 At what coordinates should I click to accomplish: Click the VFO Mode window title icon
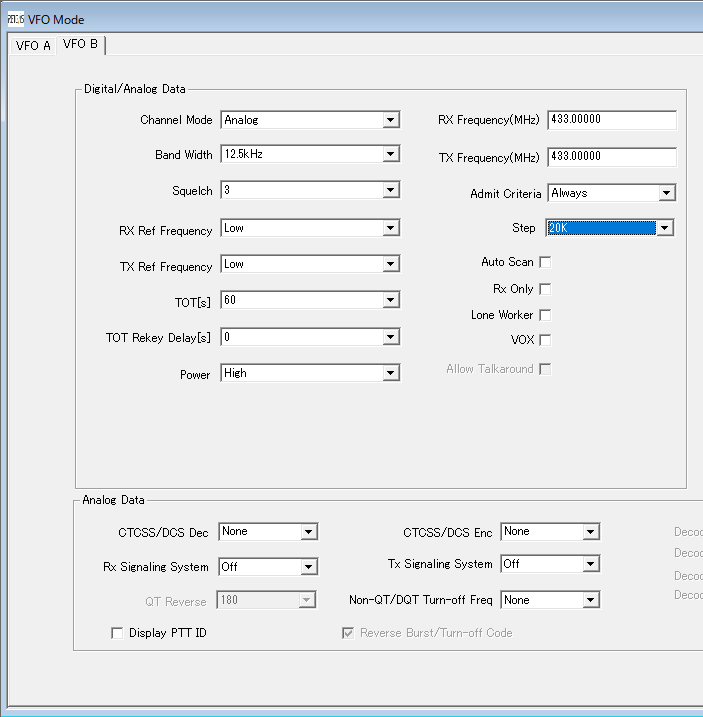[16, 19]
